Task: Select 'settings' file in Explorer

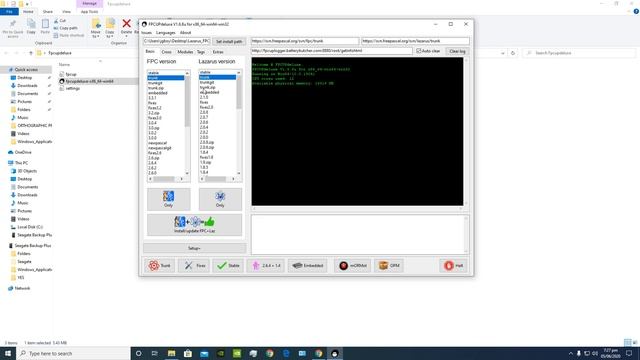Action: (x=73, y=88)
